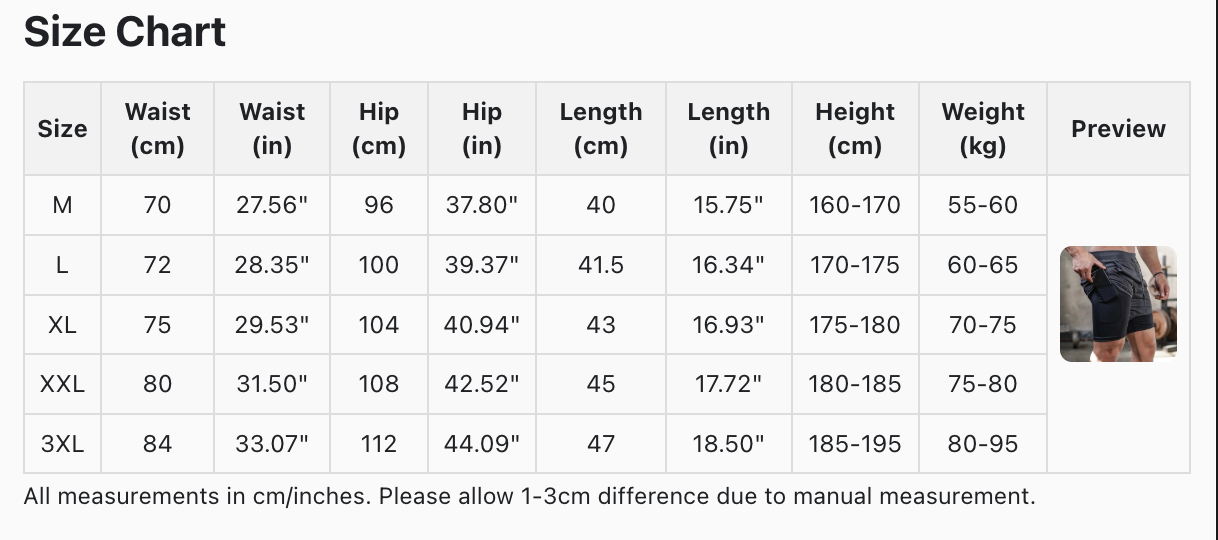Select the M size row label
The image size is (1218, 540).
[62, 205]
